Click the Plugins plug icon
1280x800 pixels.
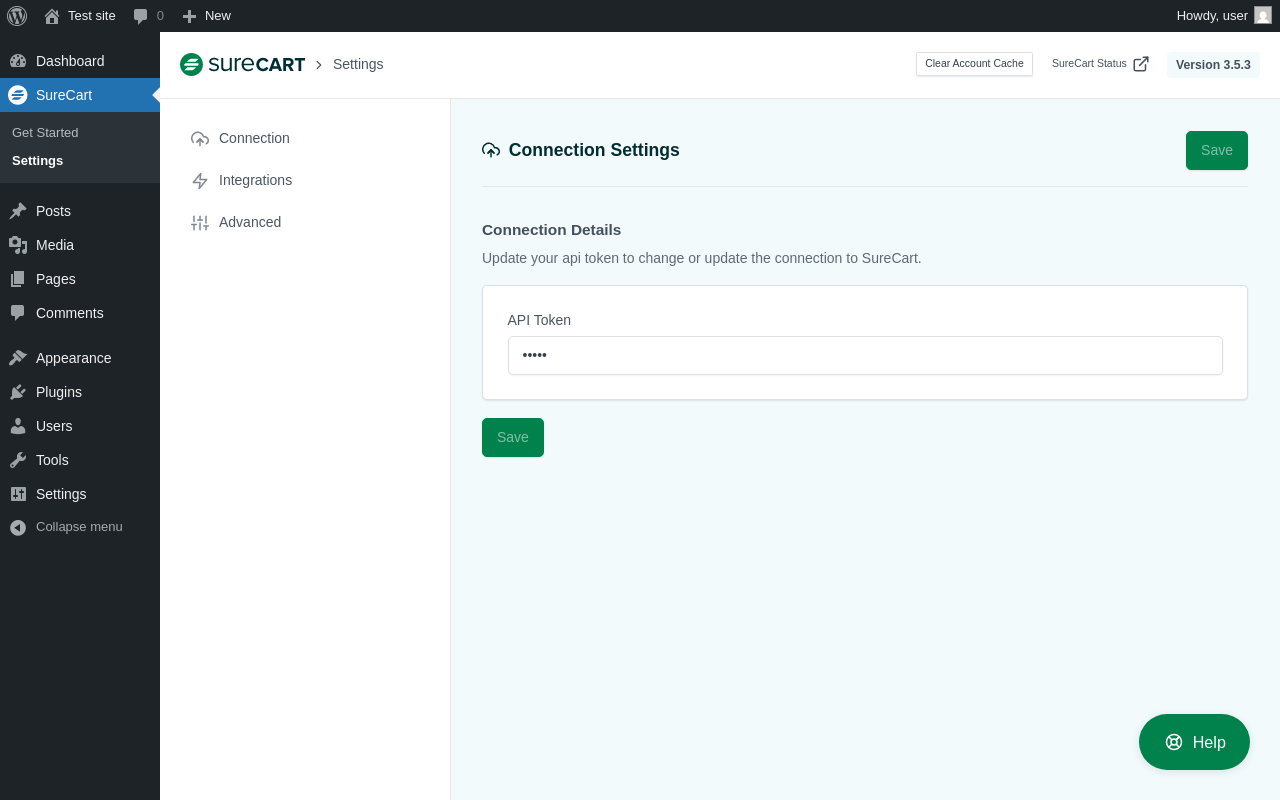(18, 392)
